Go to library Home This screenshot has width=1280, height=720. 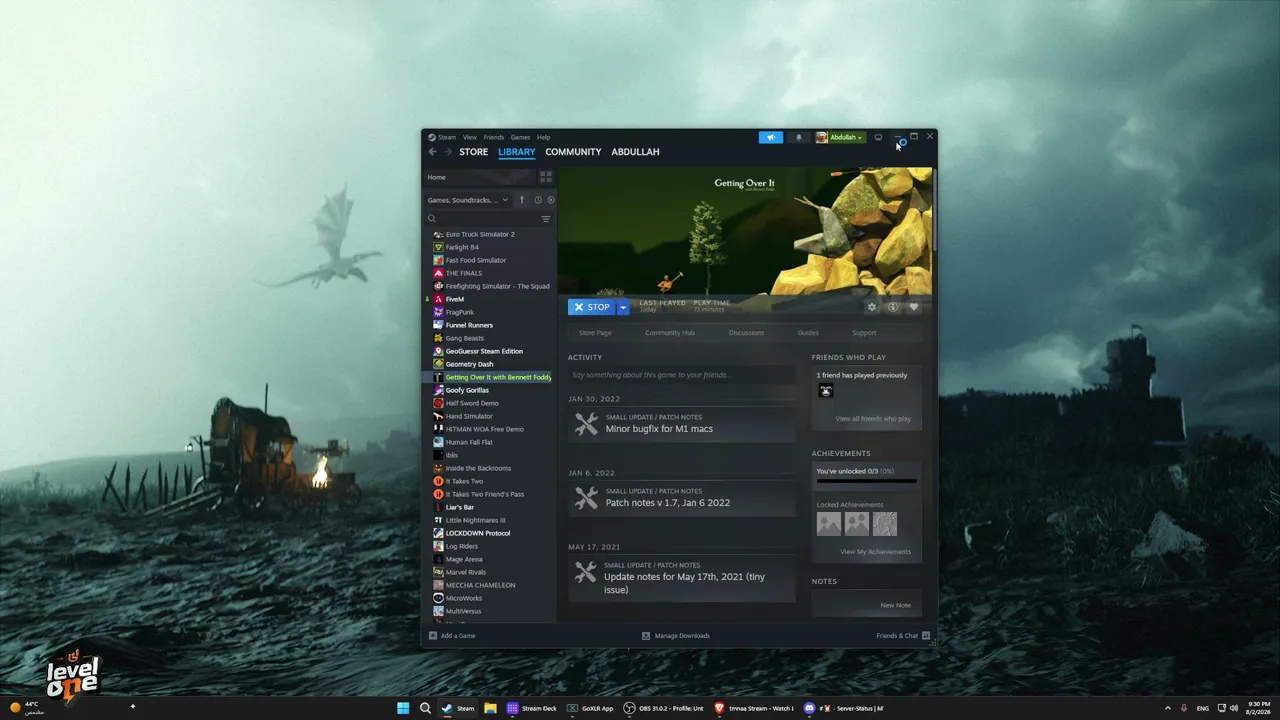click(480, 177)
